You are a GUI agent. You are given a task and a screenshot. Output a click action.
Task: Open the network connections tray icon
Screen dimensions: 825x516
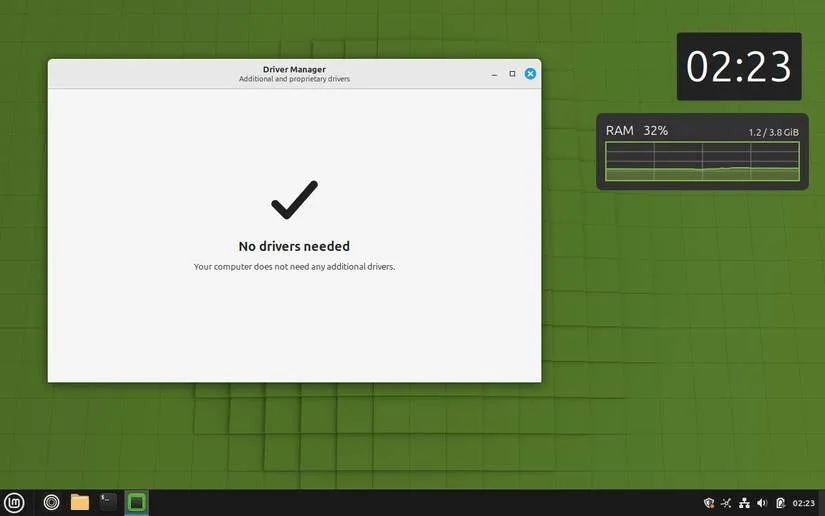point(744,503)
